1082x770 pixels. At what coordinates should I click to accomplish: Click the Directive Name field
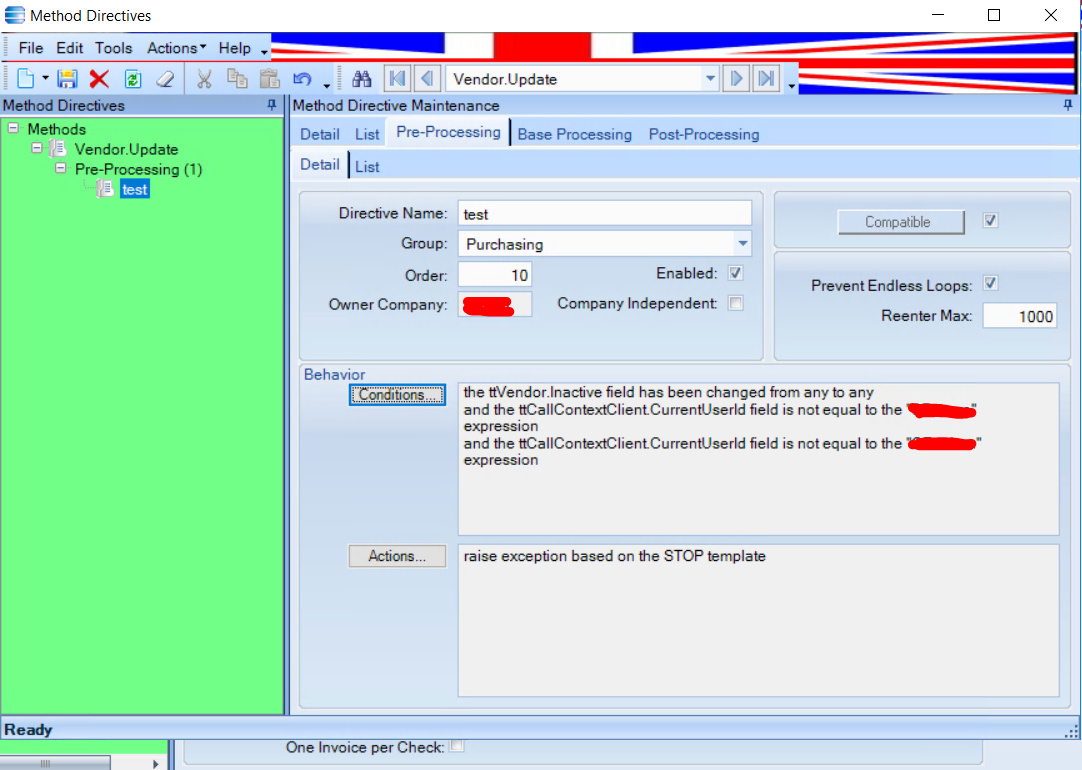pyautogui.click(x=604, y=214)
